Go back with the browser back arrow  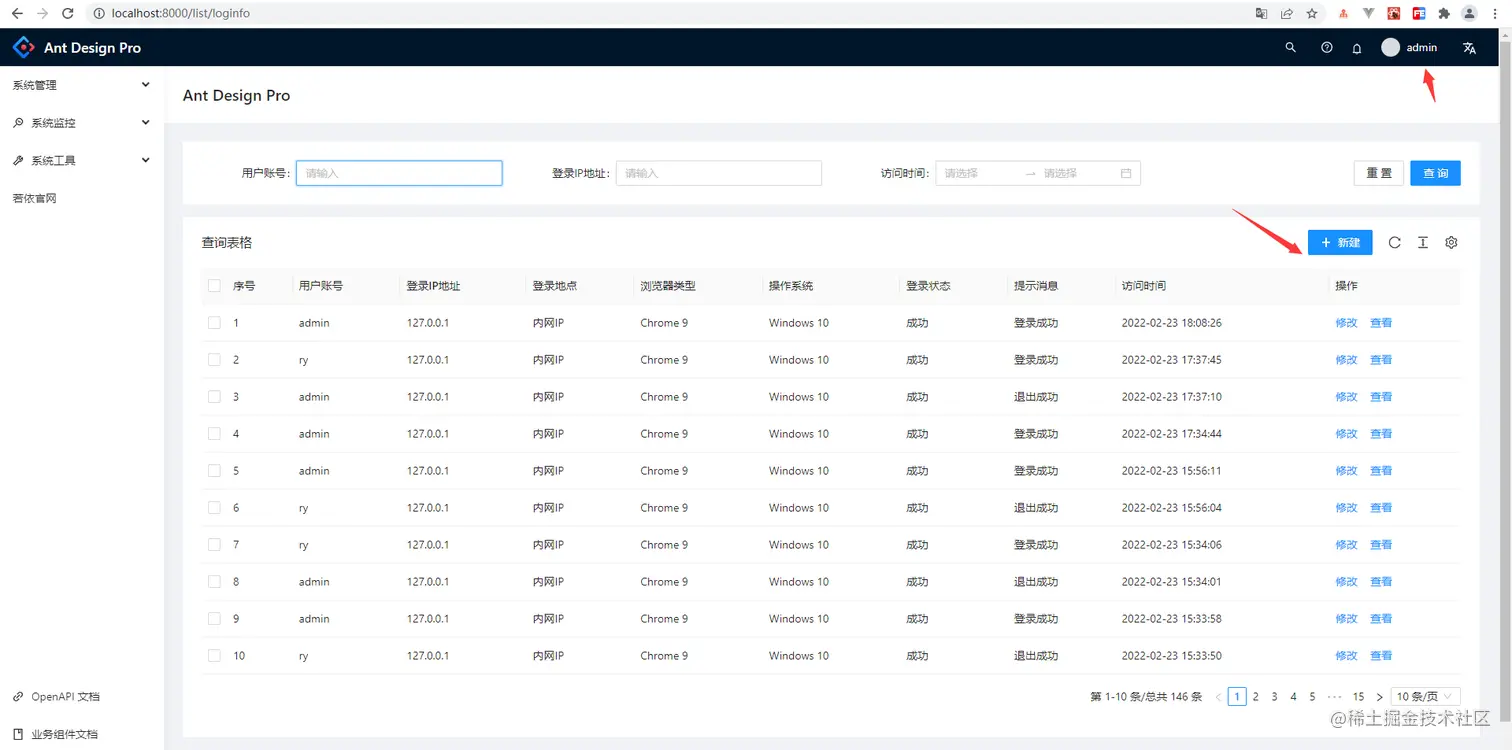17,13
